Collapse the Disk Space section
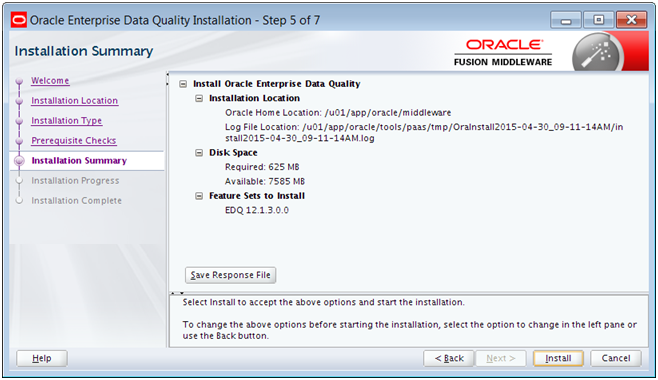This screenshot has width=658, height=380. coord(199,153)
